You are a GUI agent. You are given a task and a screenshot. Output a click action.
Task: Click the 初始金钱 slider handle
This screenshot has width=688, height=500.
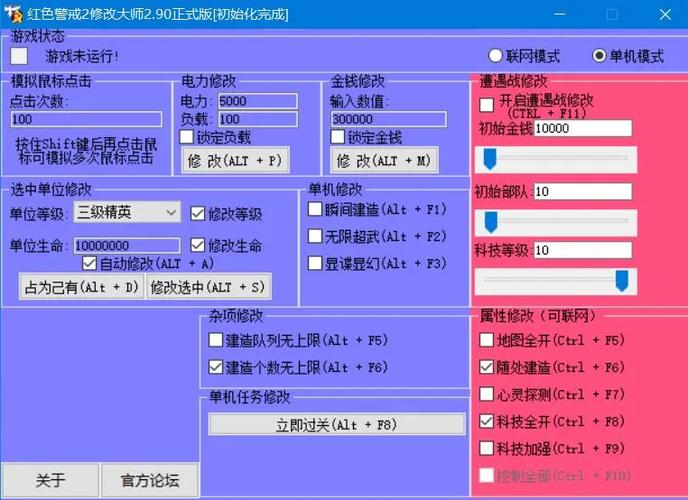click(x=490, y=159)
